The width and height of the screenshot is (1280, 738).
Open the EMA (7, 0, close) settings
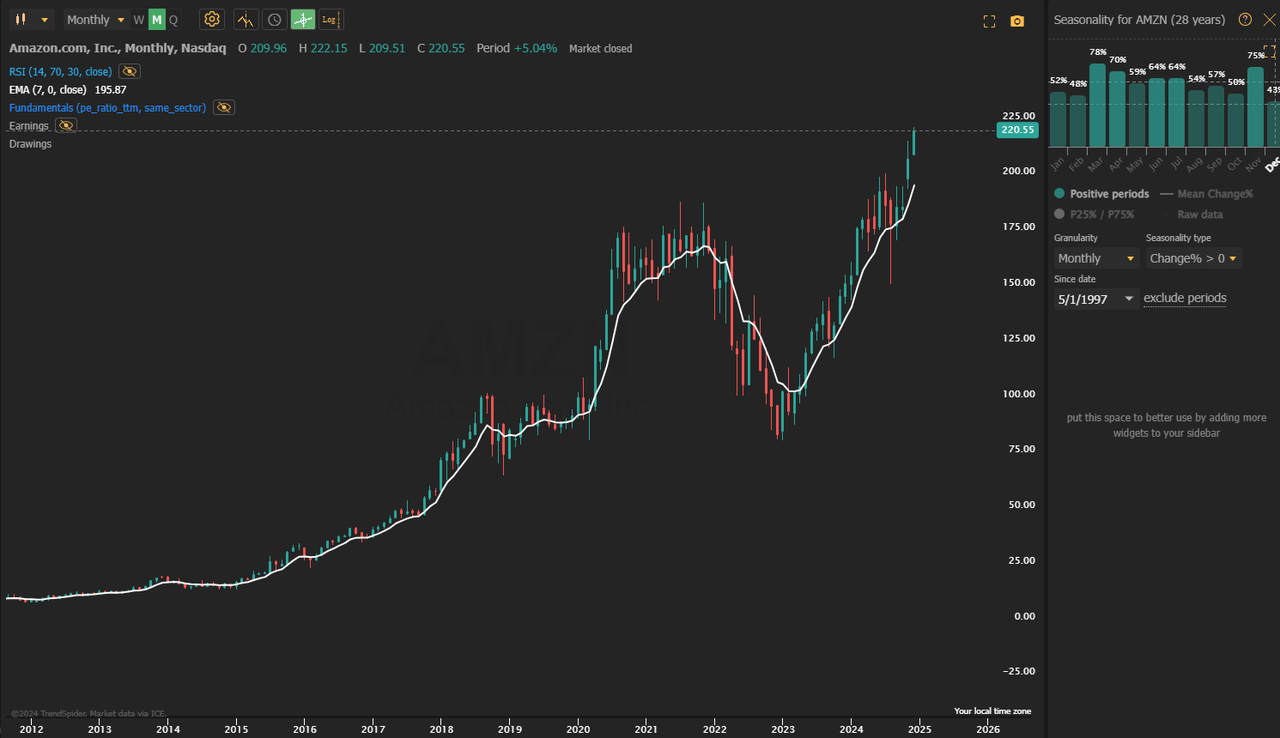point(48,89)
